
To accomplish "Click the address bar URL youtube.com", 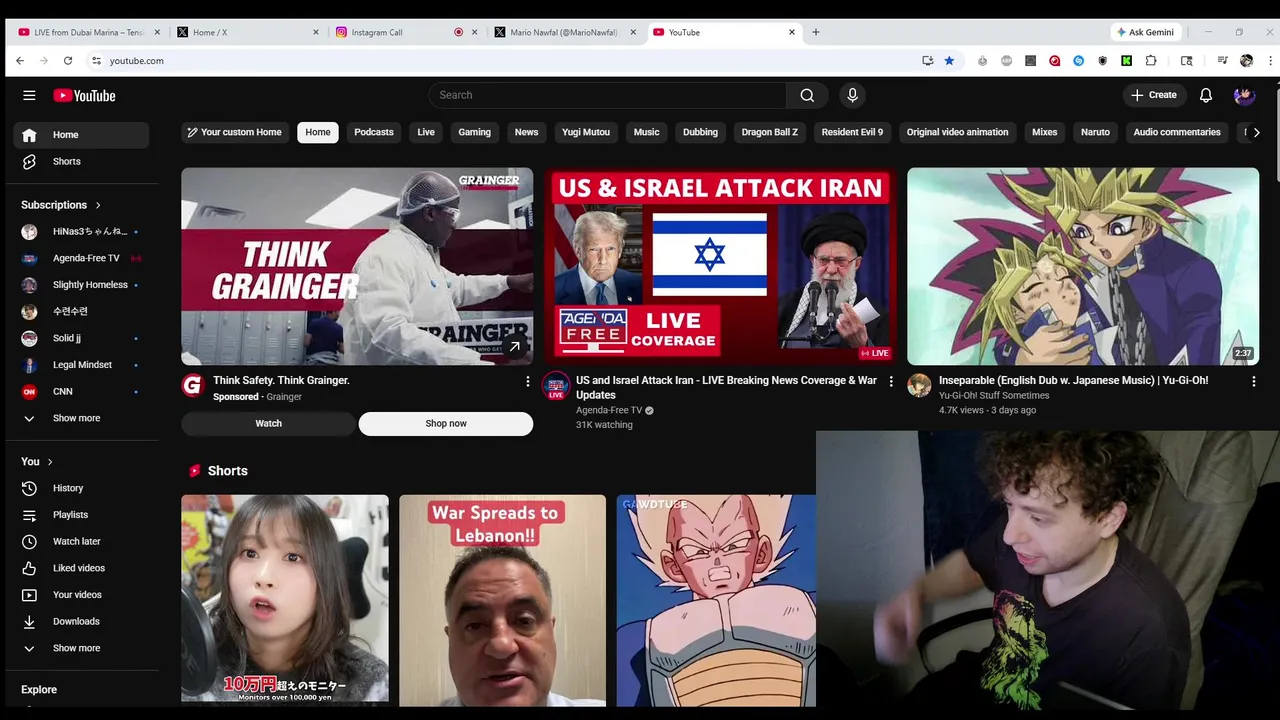I will coord(137,61).
